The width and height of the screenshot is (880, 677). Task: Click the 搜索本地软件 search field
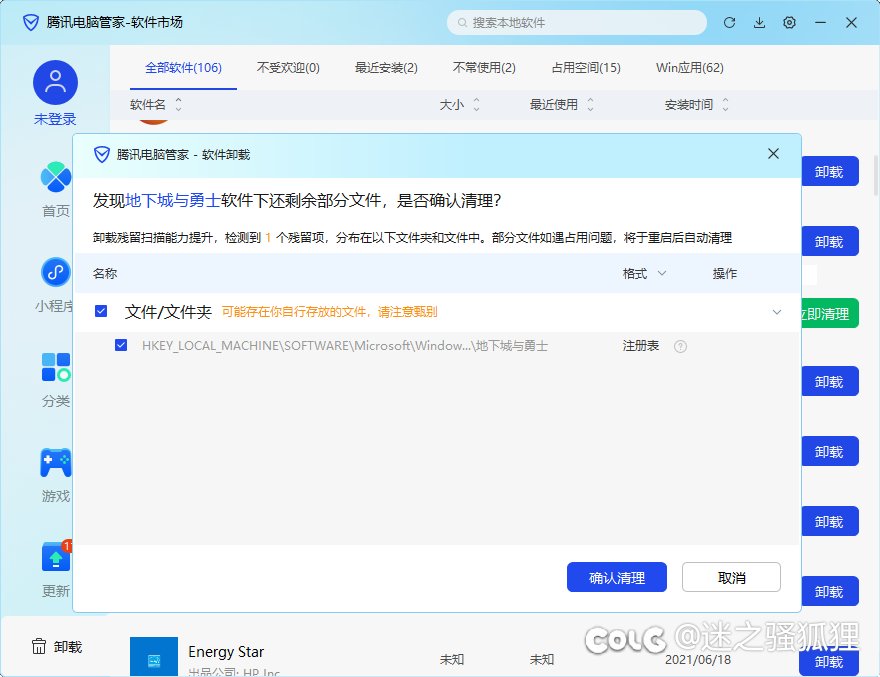click(x=576, y=22)
